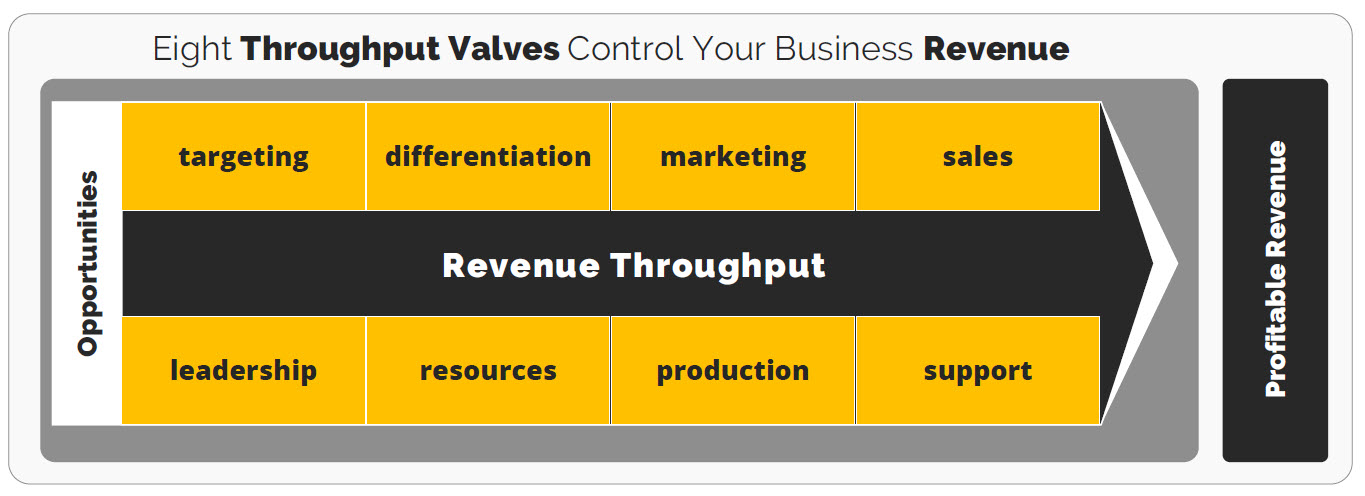Click the leadership valve box

(x=244, y=370)
